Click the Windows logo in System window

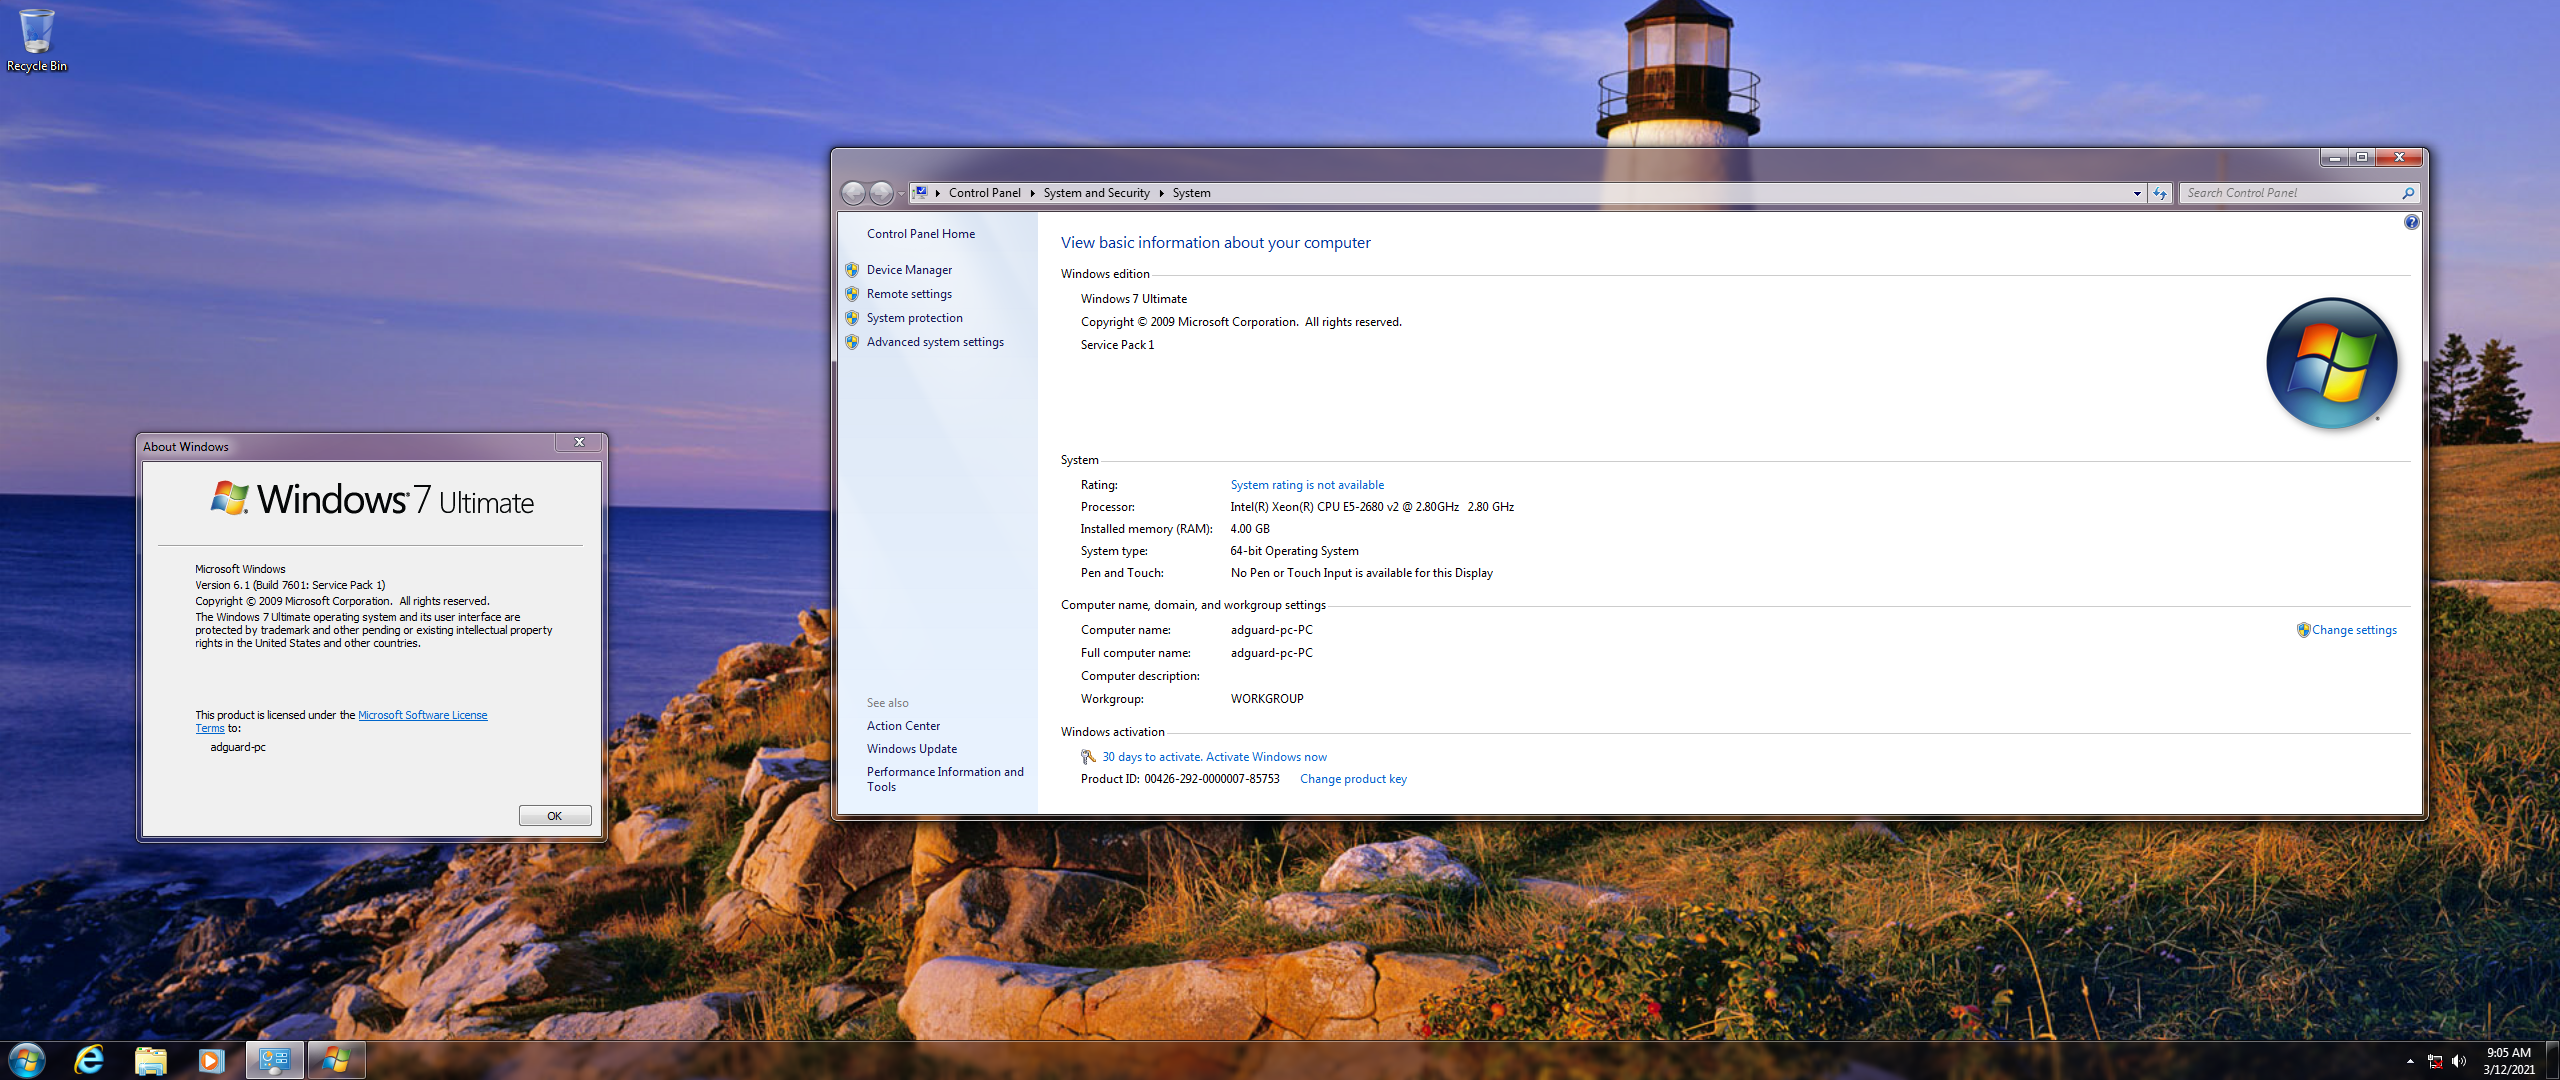(x=2331, y=364)
